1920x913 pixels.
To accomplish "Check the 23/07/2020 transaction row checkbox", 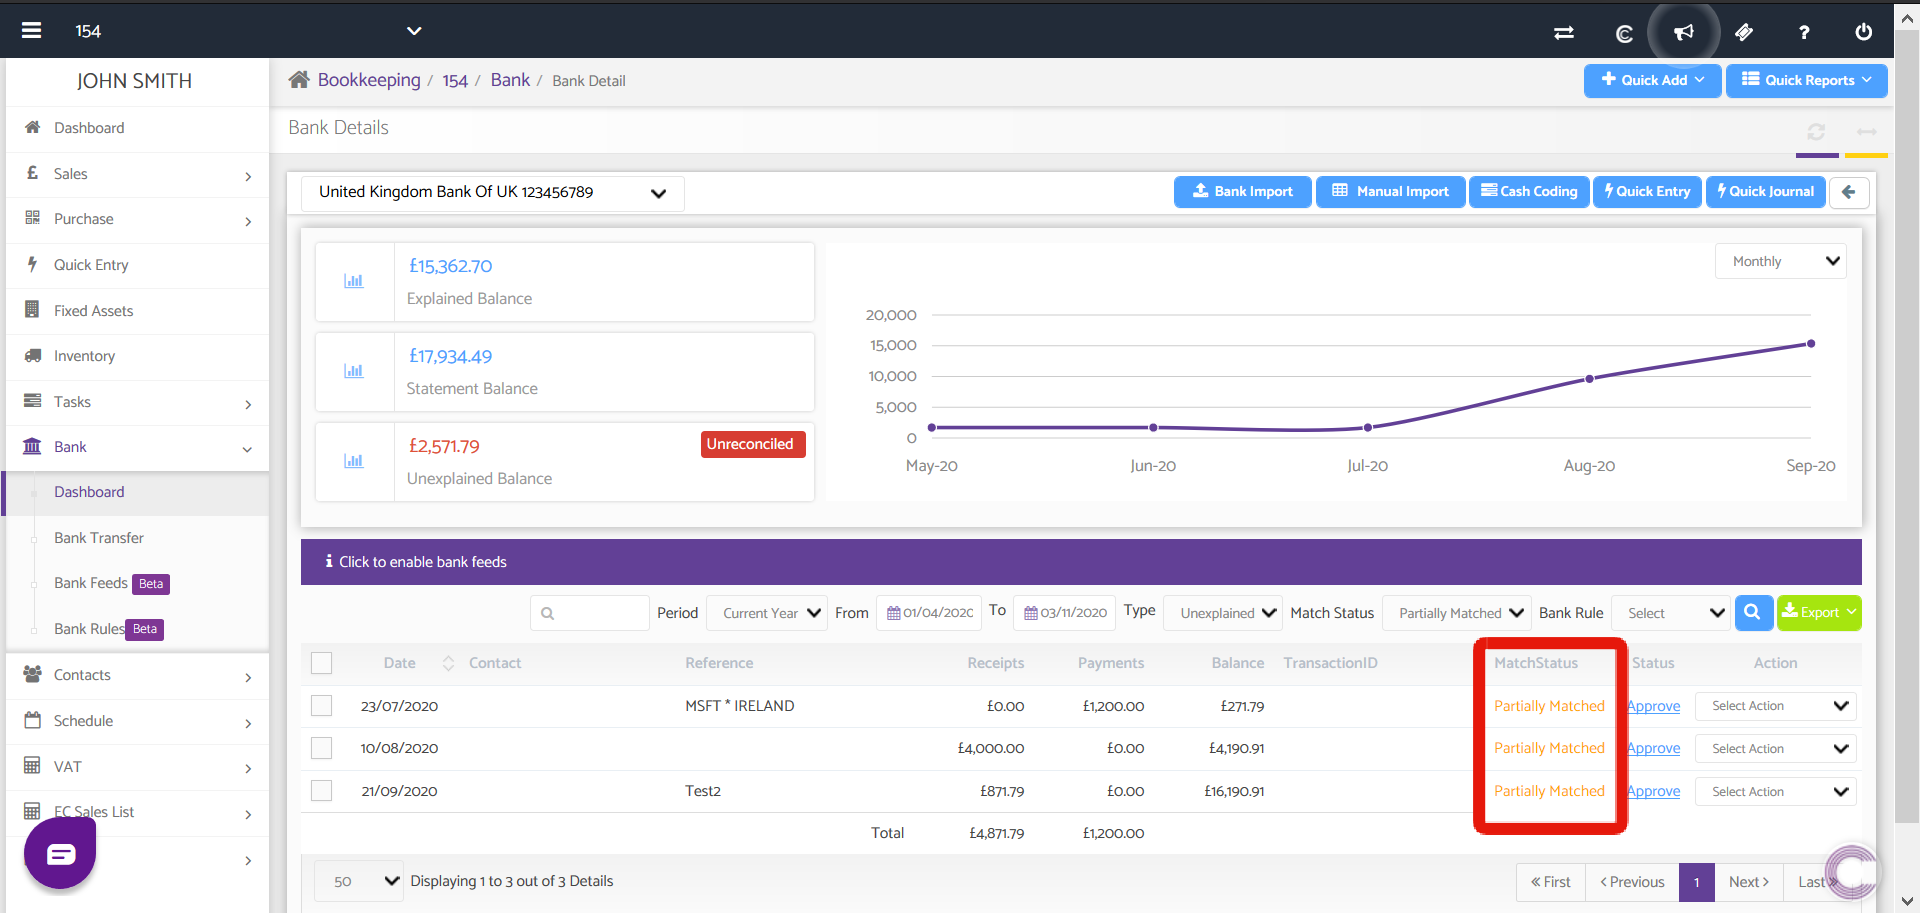I will (321, 706).
